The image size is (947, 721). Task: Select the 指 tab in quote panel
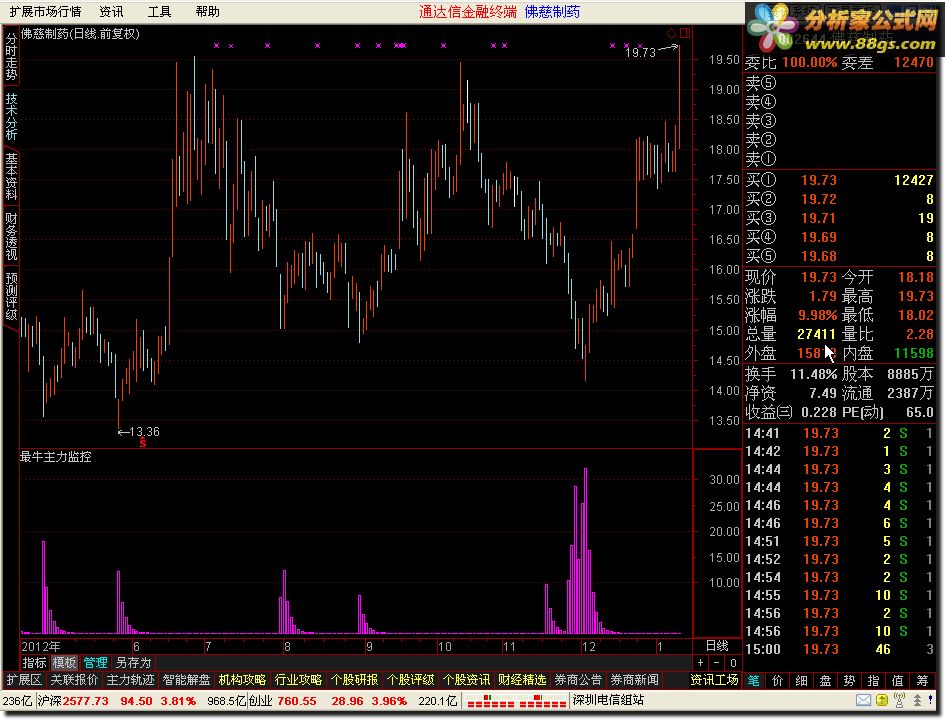tap(873, 681)
